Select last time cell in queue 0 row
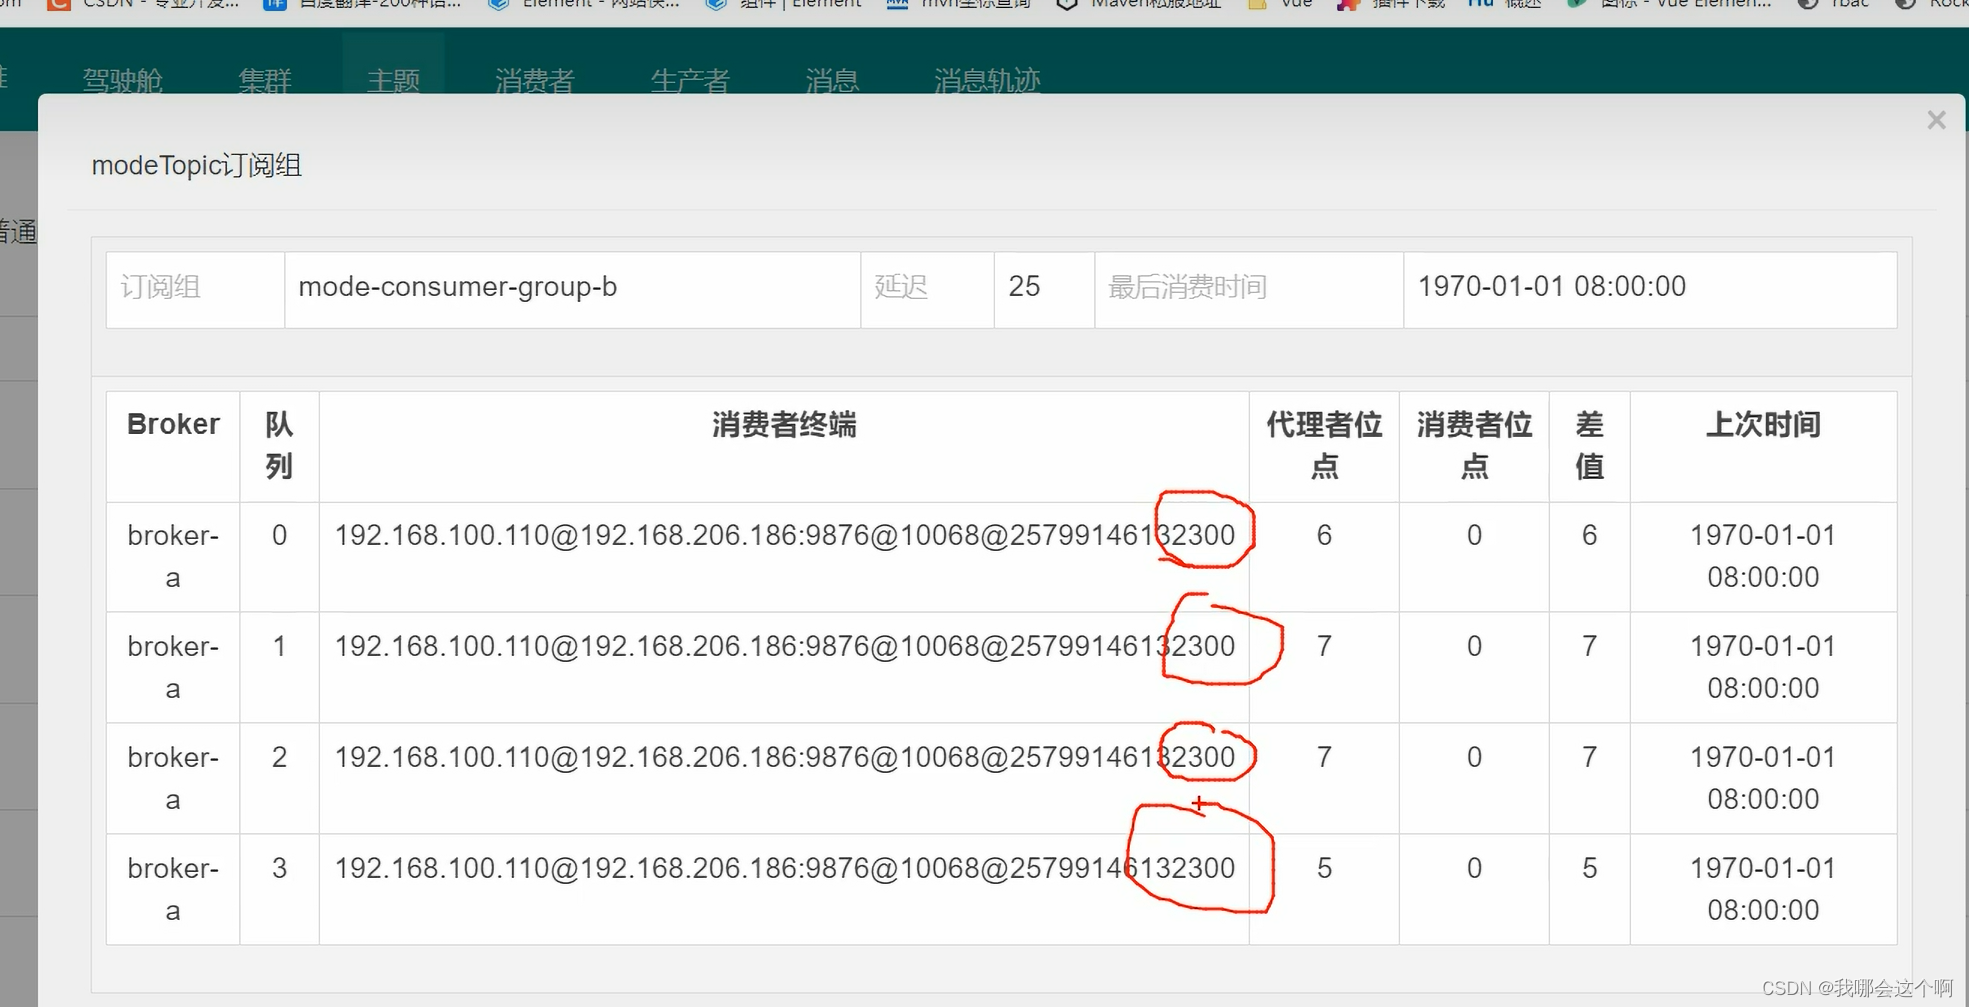This screenshot has width=1969, height=1007. [x=1763, y=557]
